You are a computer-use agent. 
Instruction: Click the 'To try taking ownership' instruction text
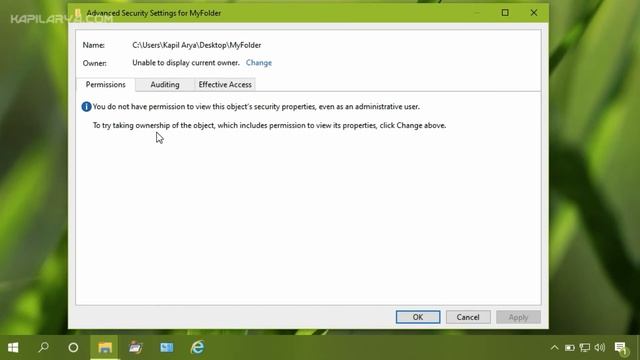click(269, 126)
